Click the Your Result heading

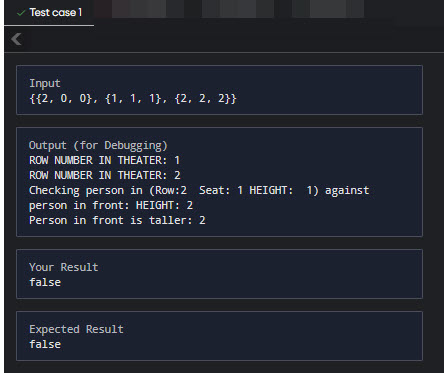(63, 267)
